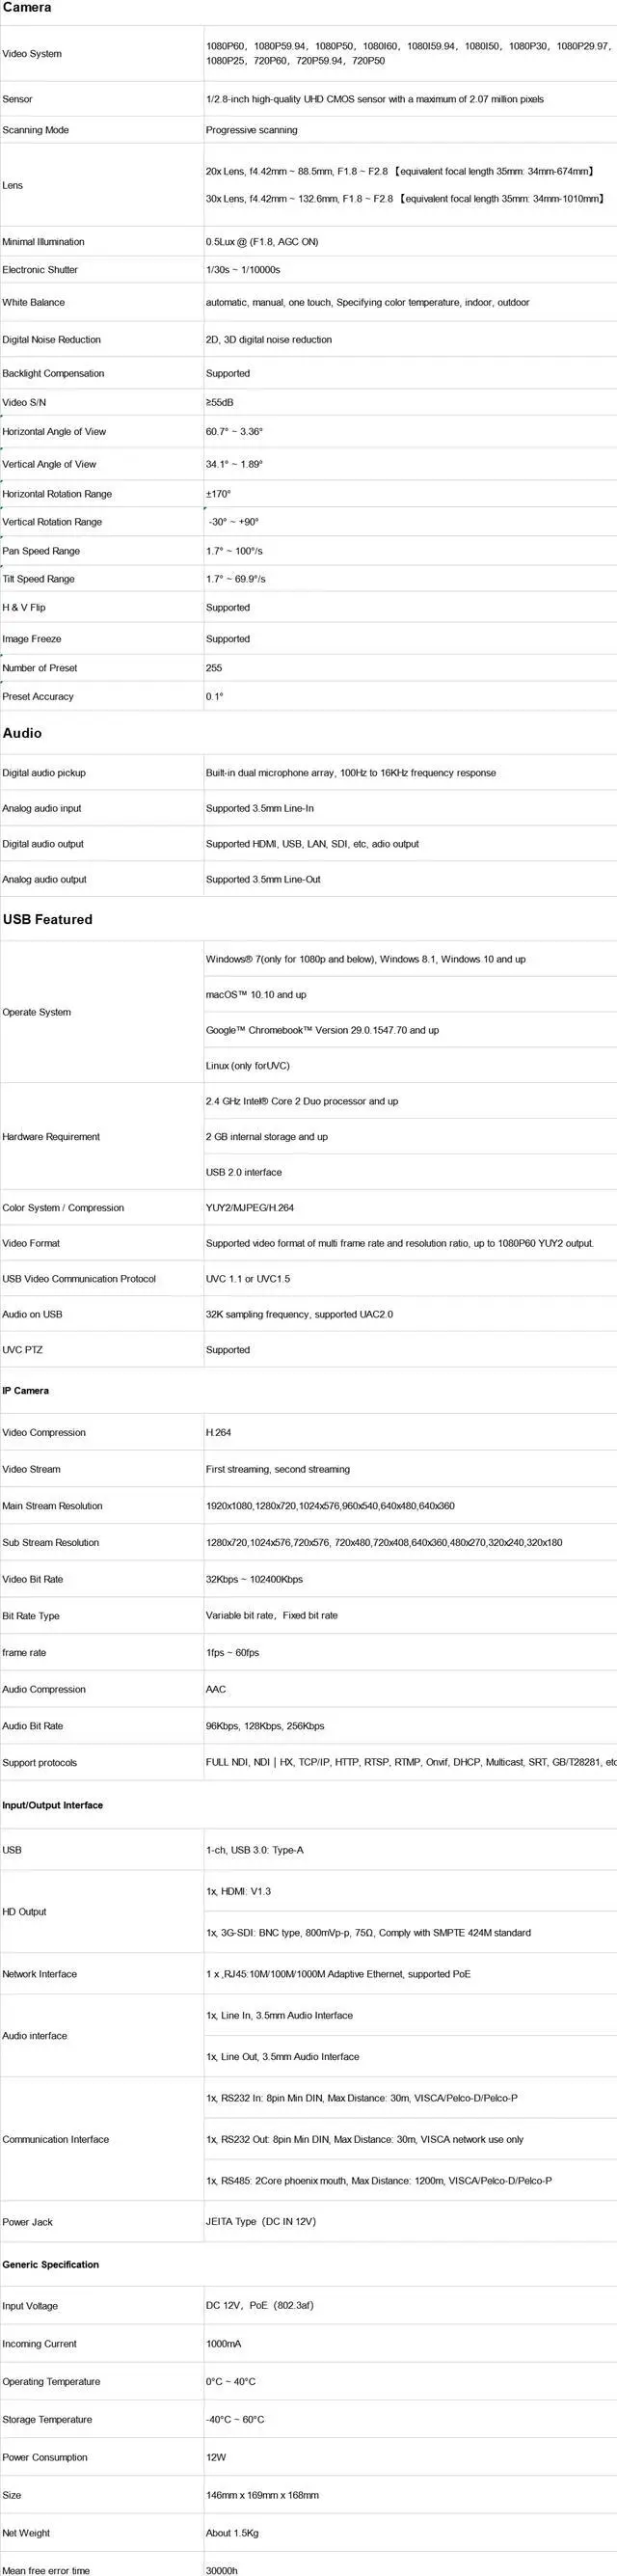Click the White Balance value cell
The height and width of the screenshot is (2576, 617).
(367, 302)
